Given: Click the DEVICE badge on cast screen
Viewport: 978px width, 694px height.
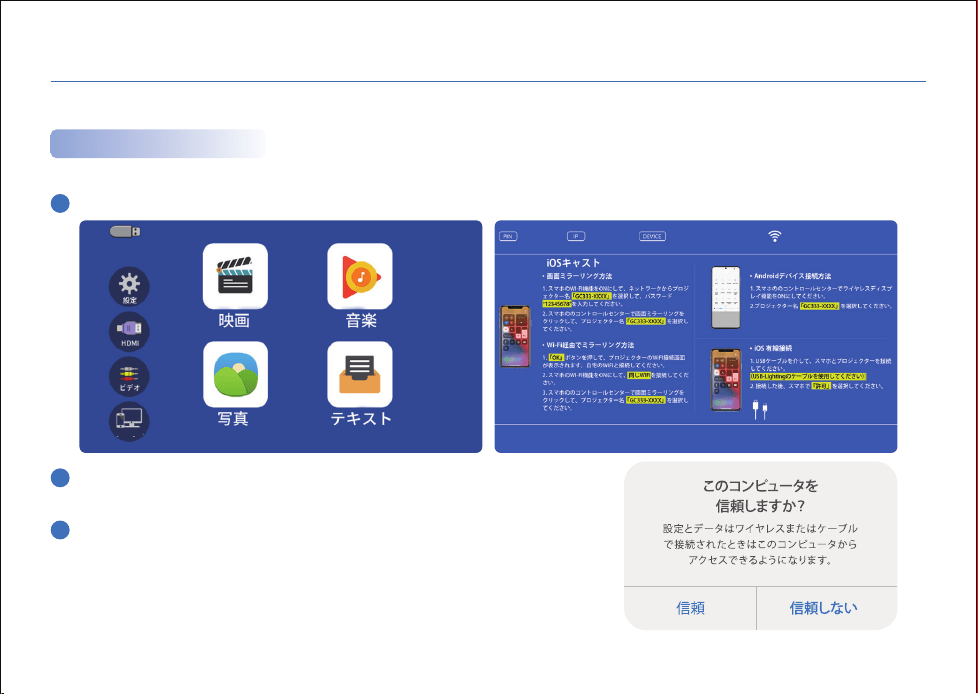Looking at the screenshot, I should (652, 236).
